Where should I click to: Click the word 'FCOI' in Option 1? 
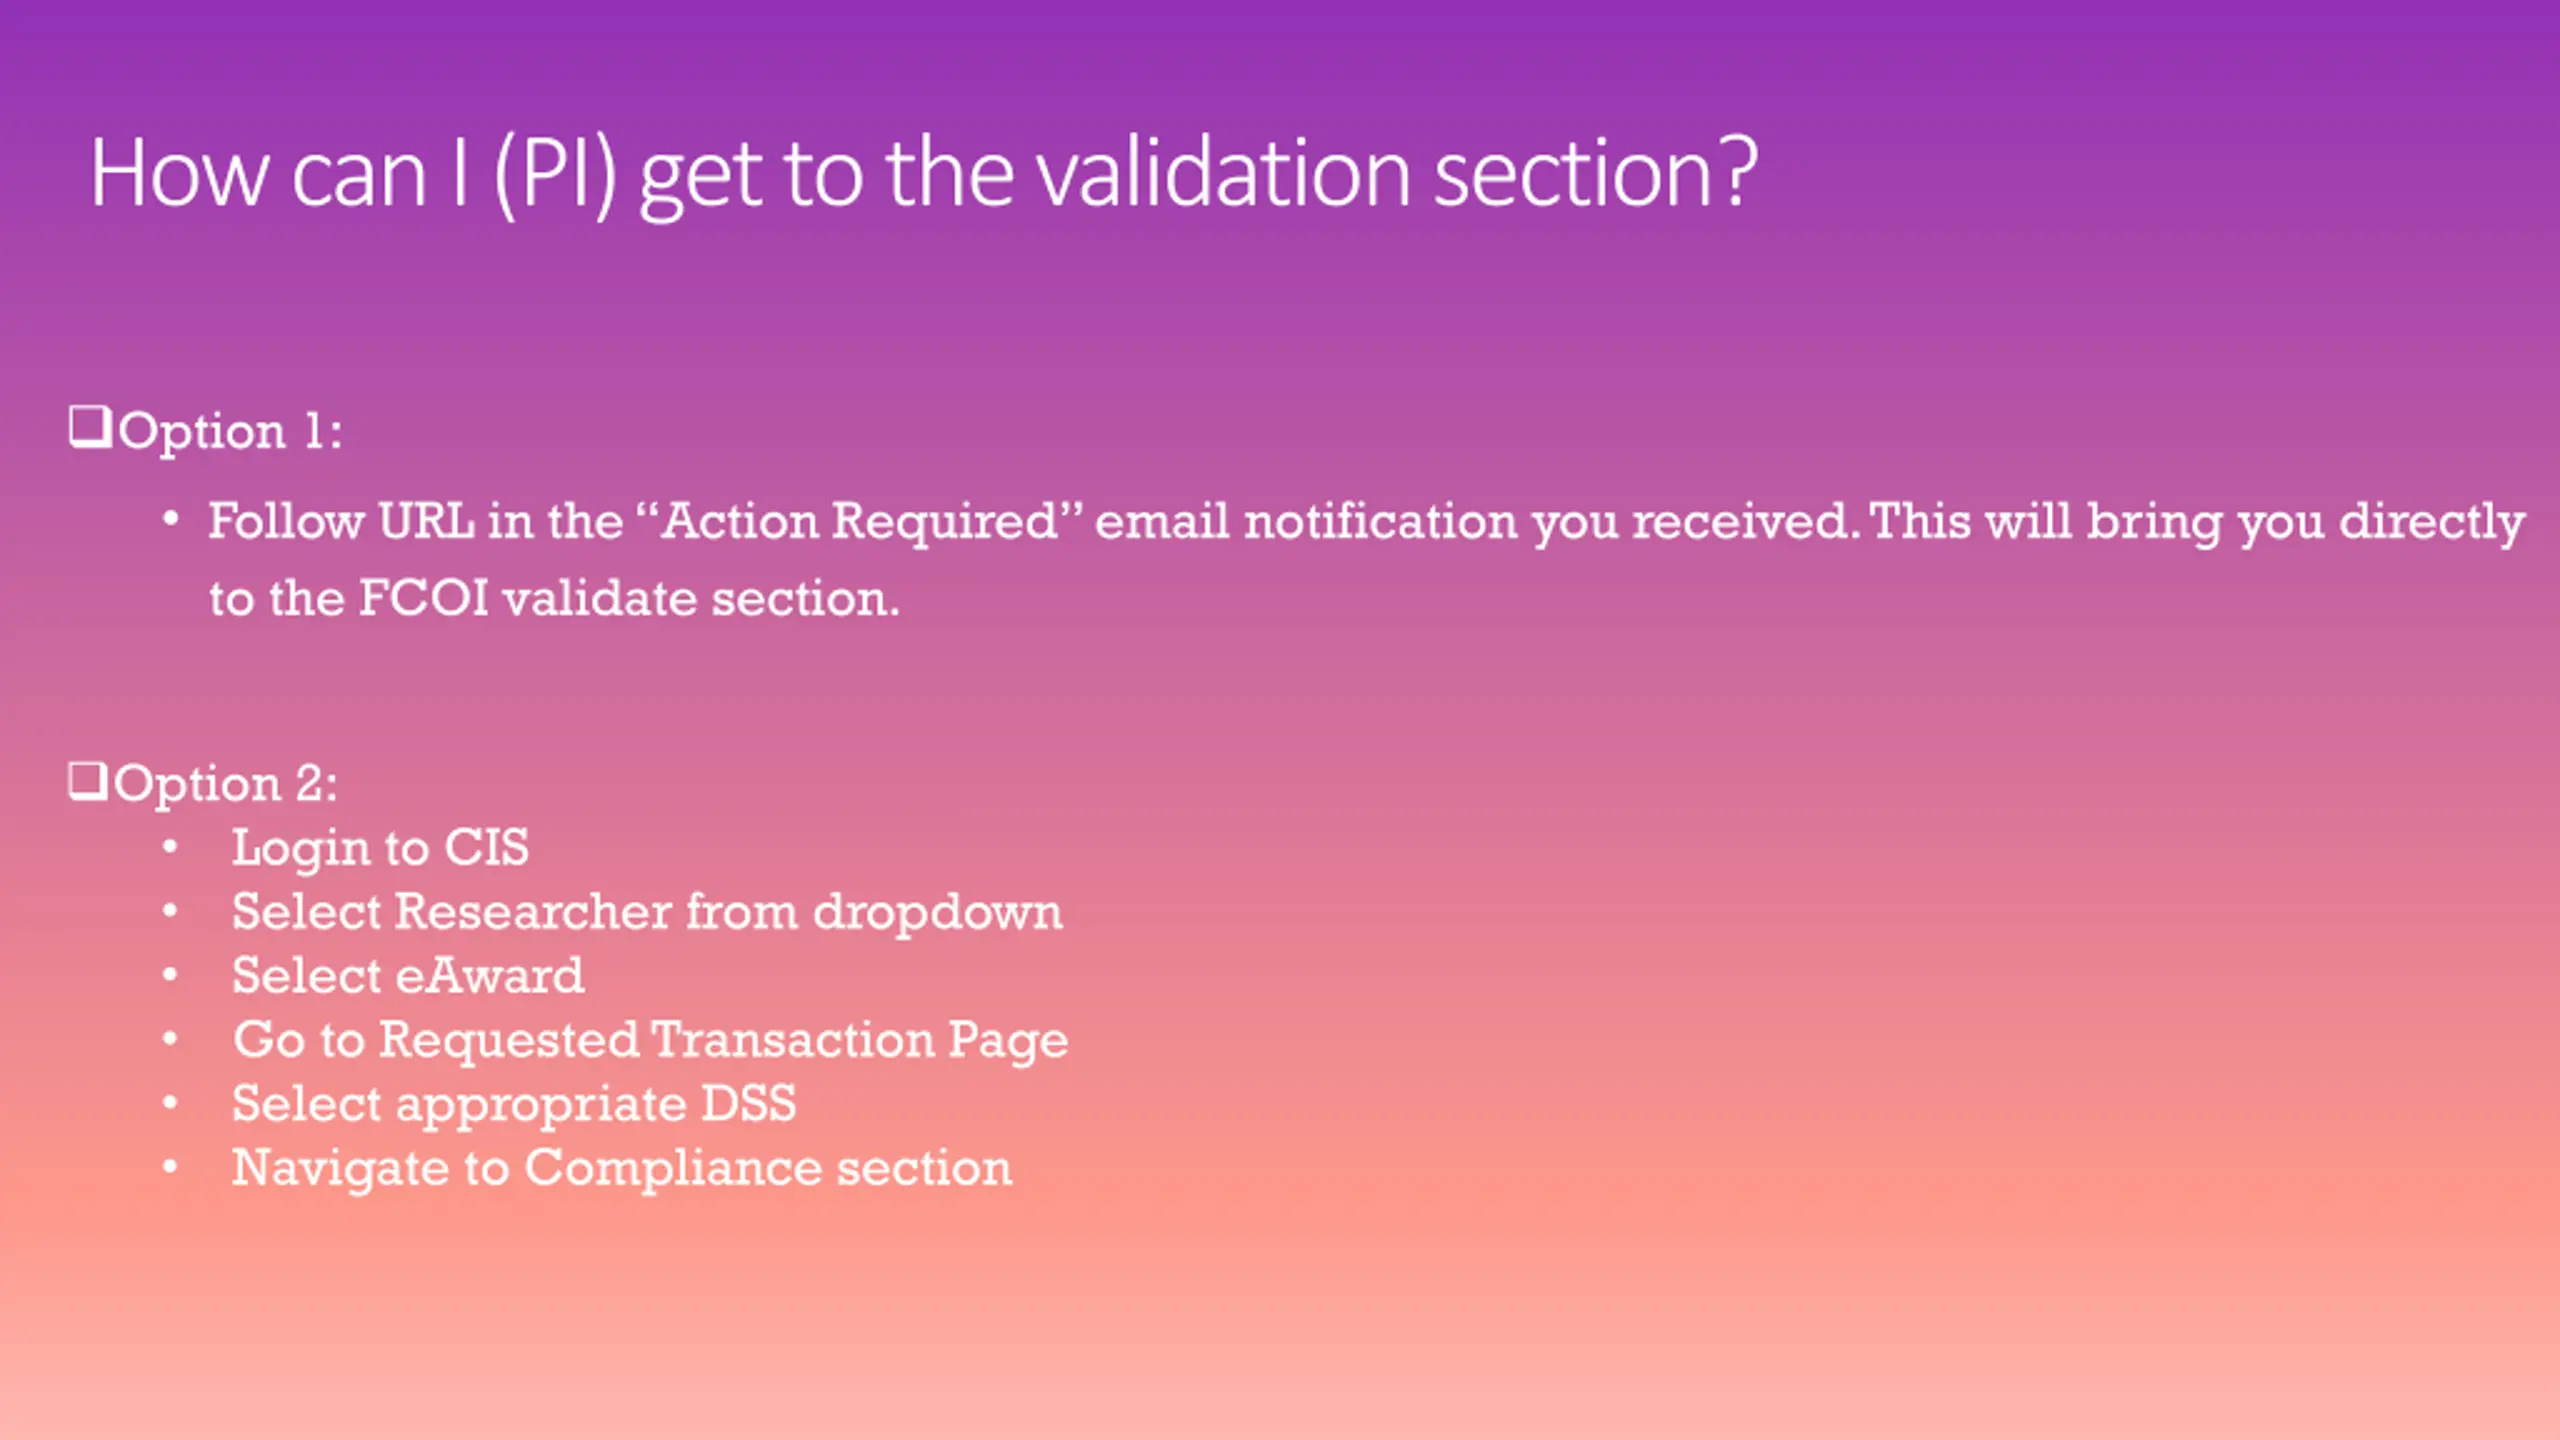point(424,598)
